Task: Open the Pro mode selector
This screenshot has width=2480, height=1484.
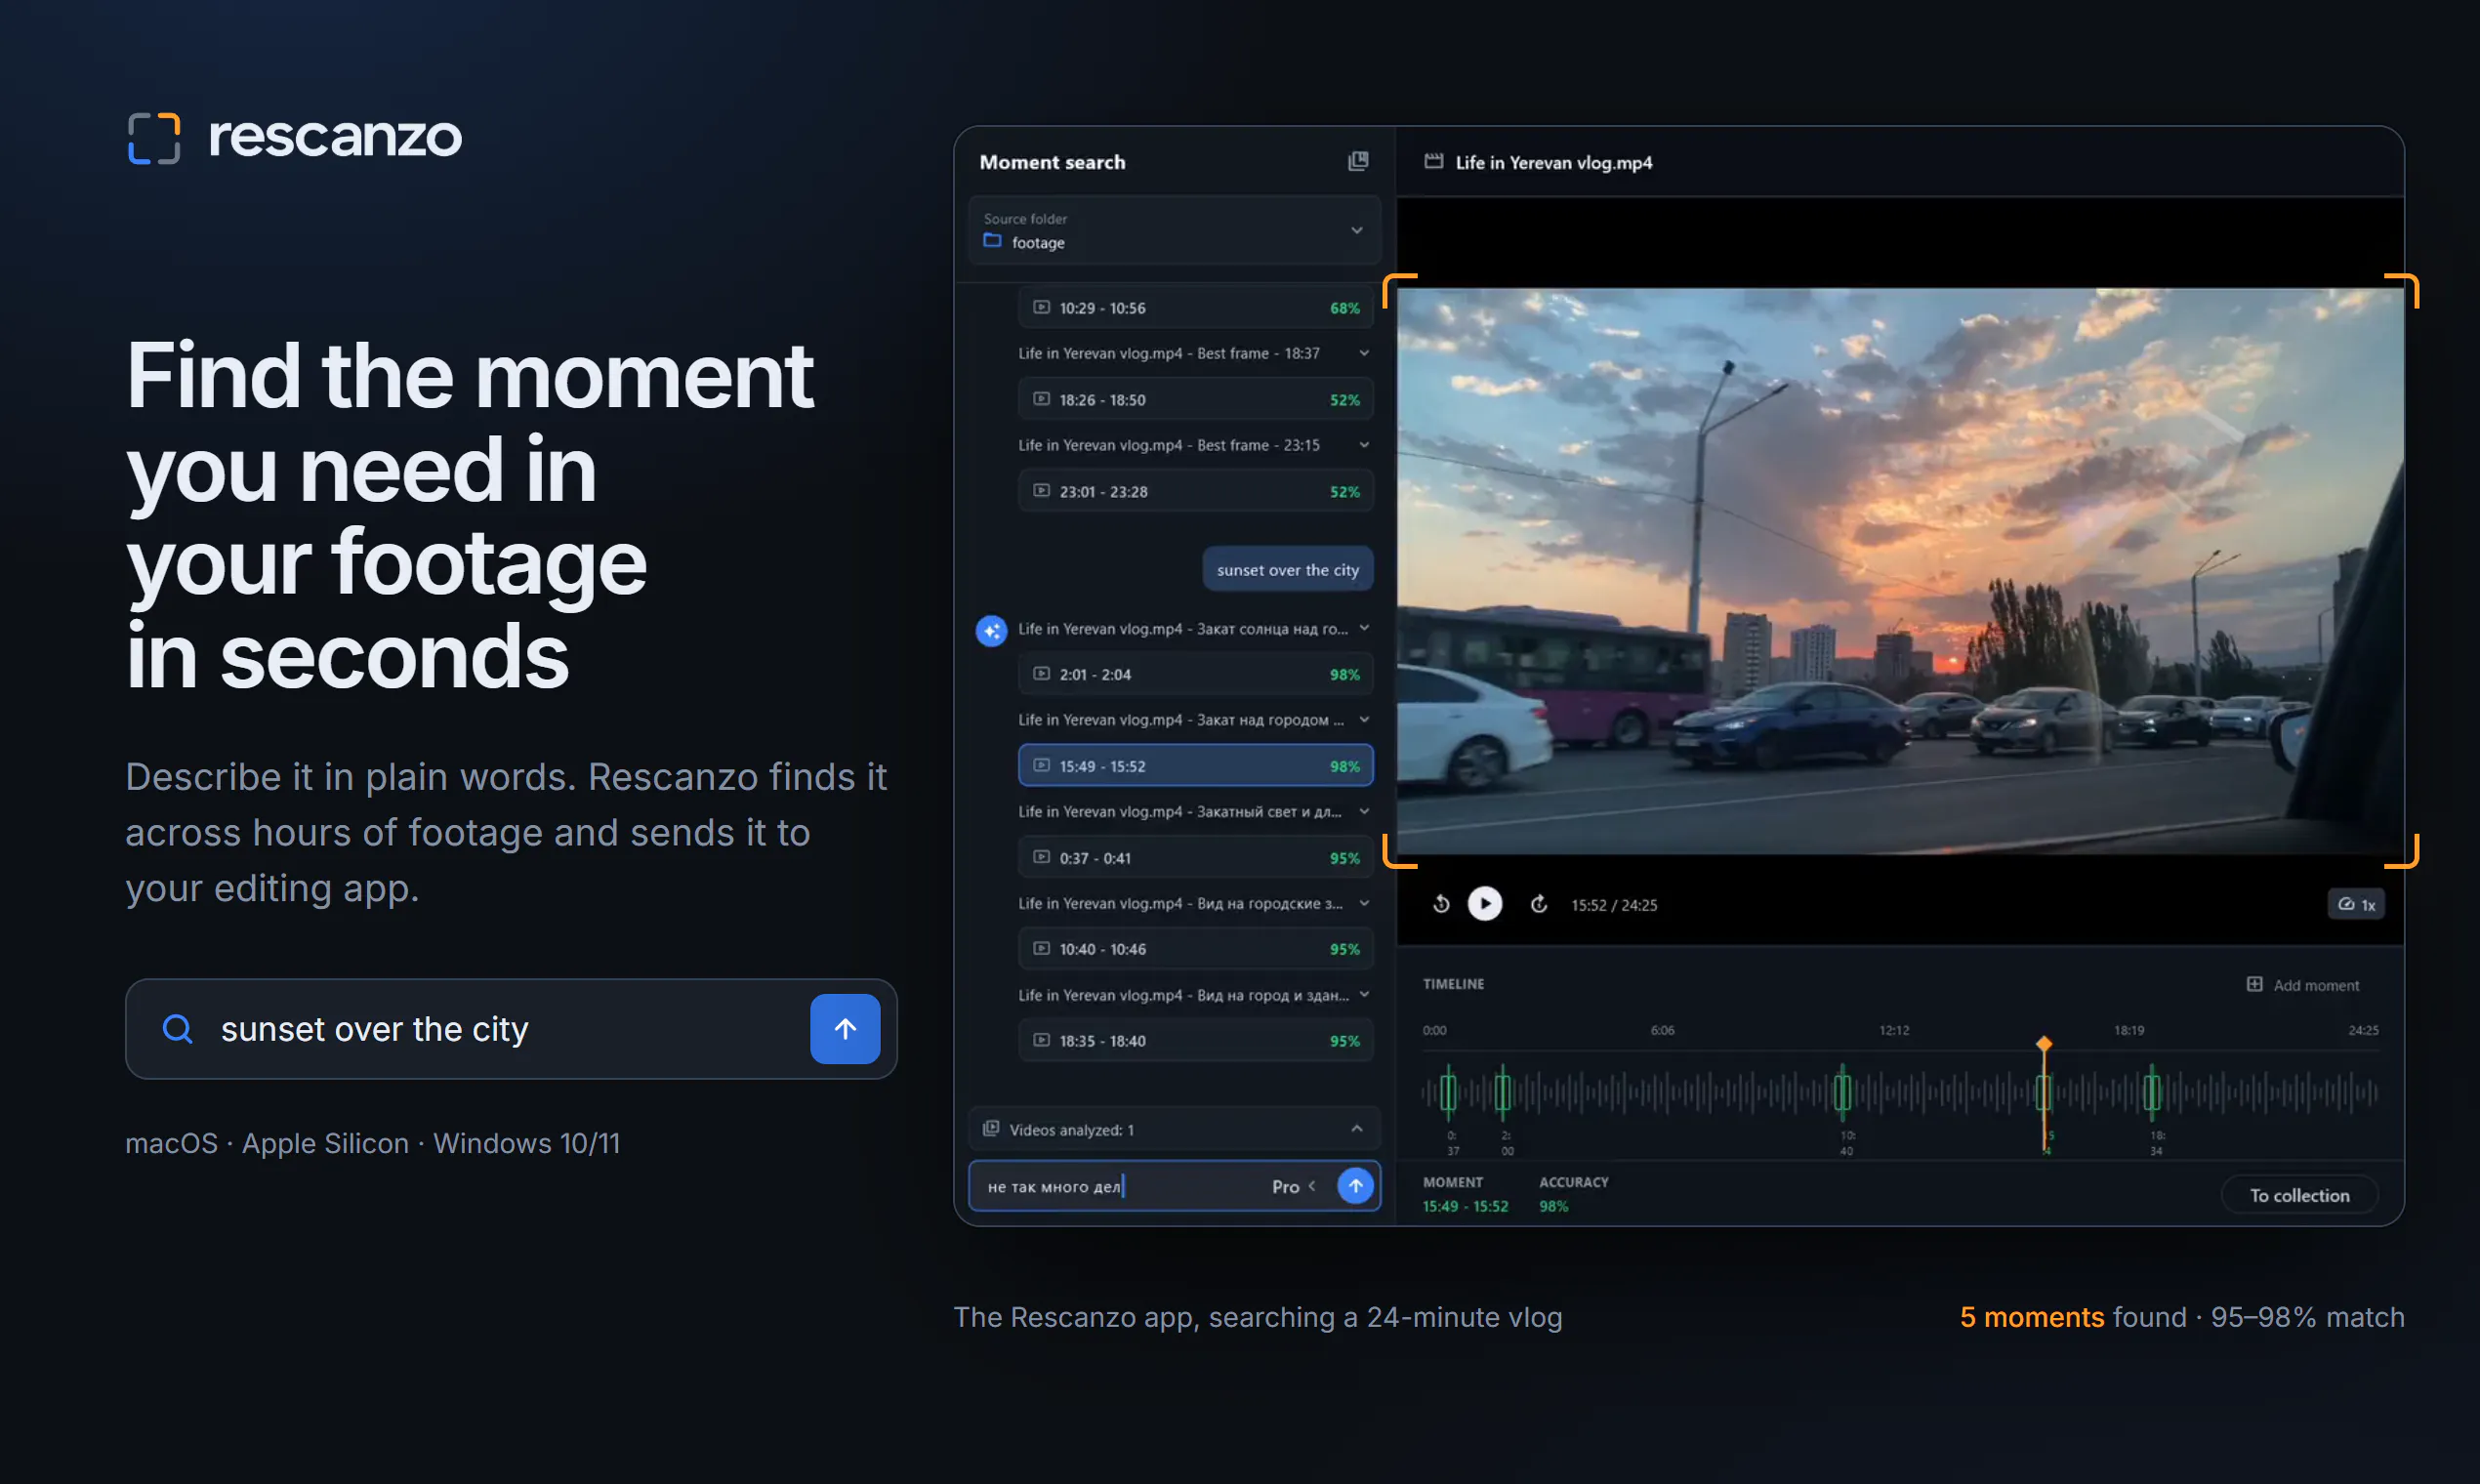Action: [1293, 1187]
